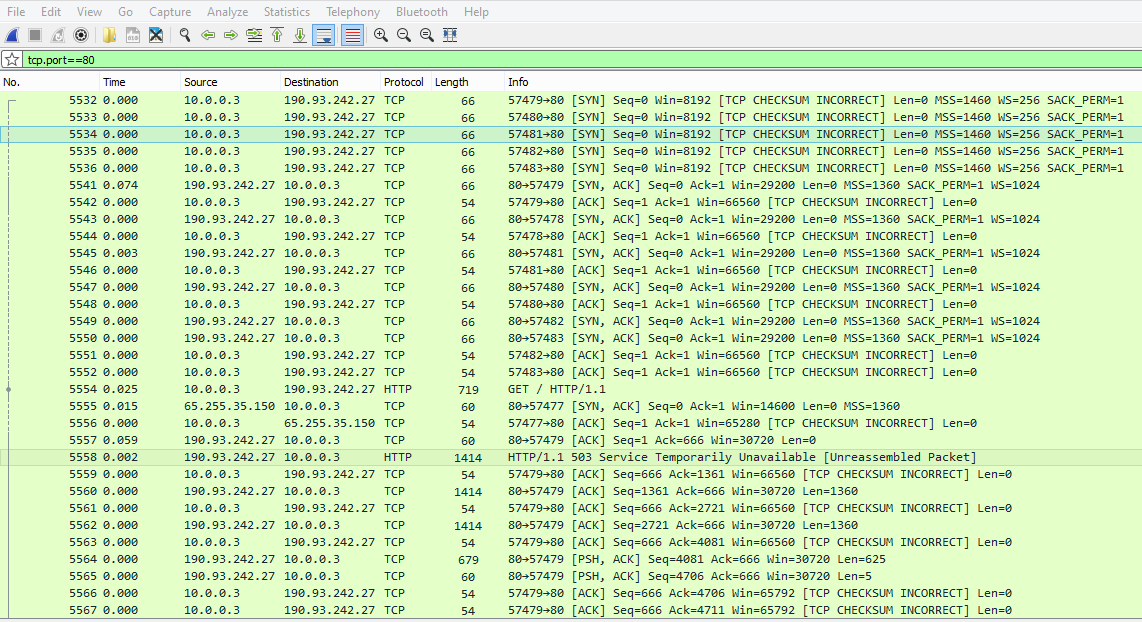Zoom in on packet list text
Image resolution: width=1142 pixels, height=622 pixels.
click(x=381, y=35)
